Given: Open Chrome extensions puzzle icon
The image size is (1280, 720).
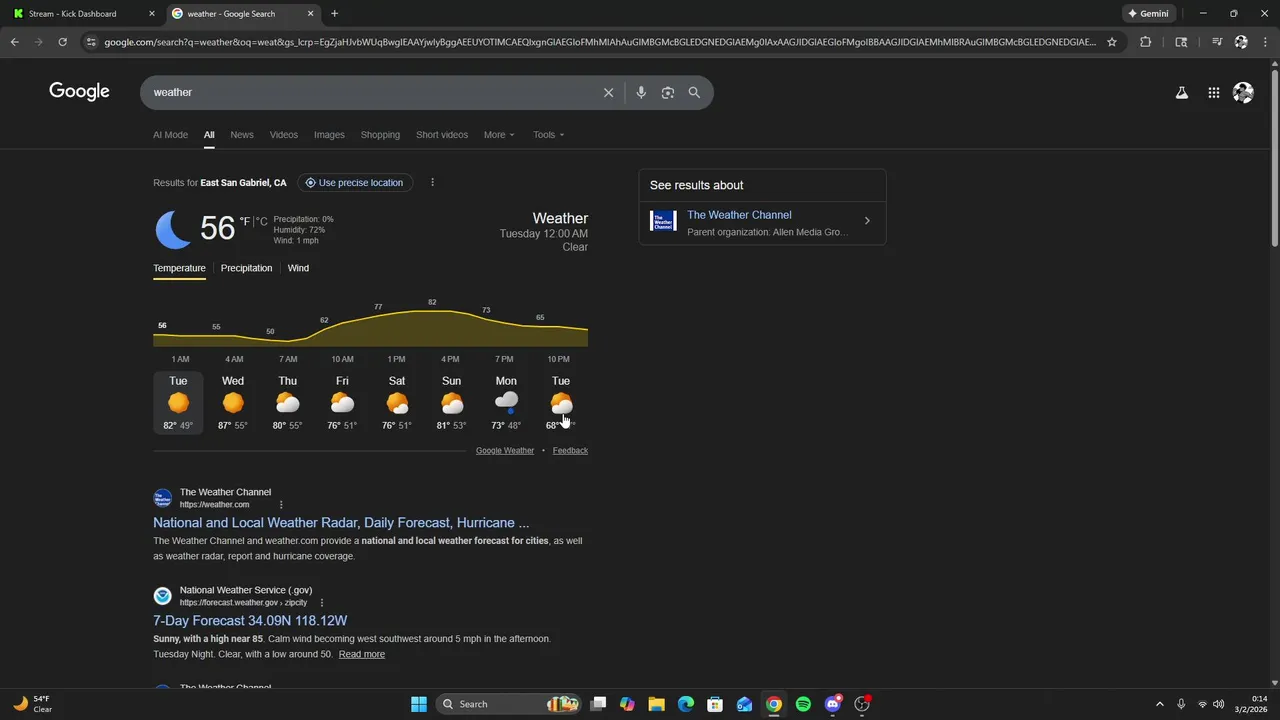Looking at the screenshot, I should pos(1145,42).
